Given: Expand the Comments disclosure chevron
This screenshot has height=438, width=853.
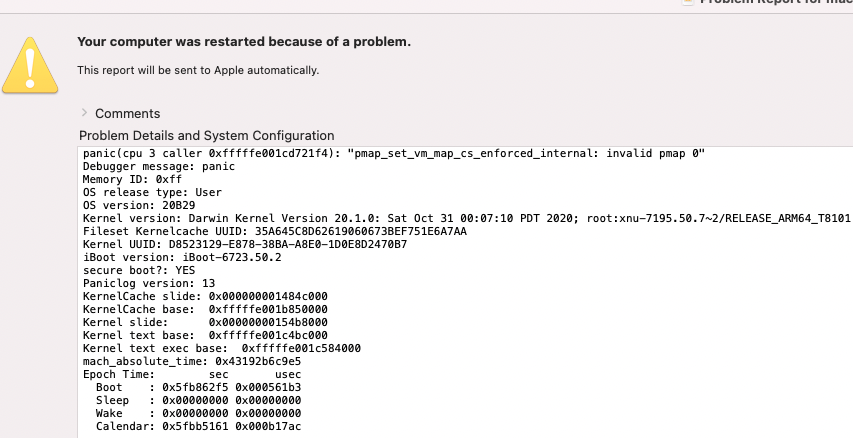Looking at the screenshot, I should (85, 113).
